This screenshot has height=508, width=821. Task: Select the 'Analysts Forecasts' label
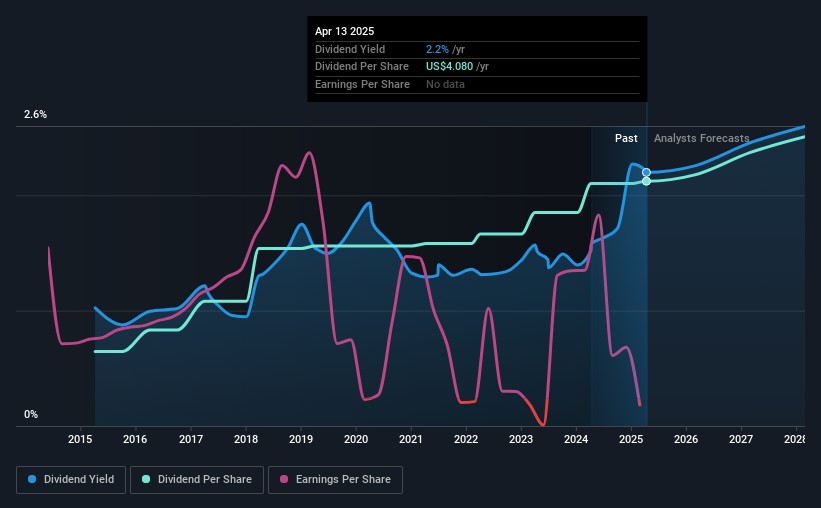click(701, 139)
